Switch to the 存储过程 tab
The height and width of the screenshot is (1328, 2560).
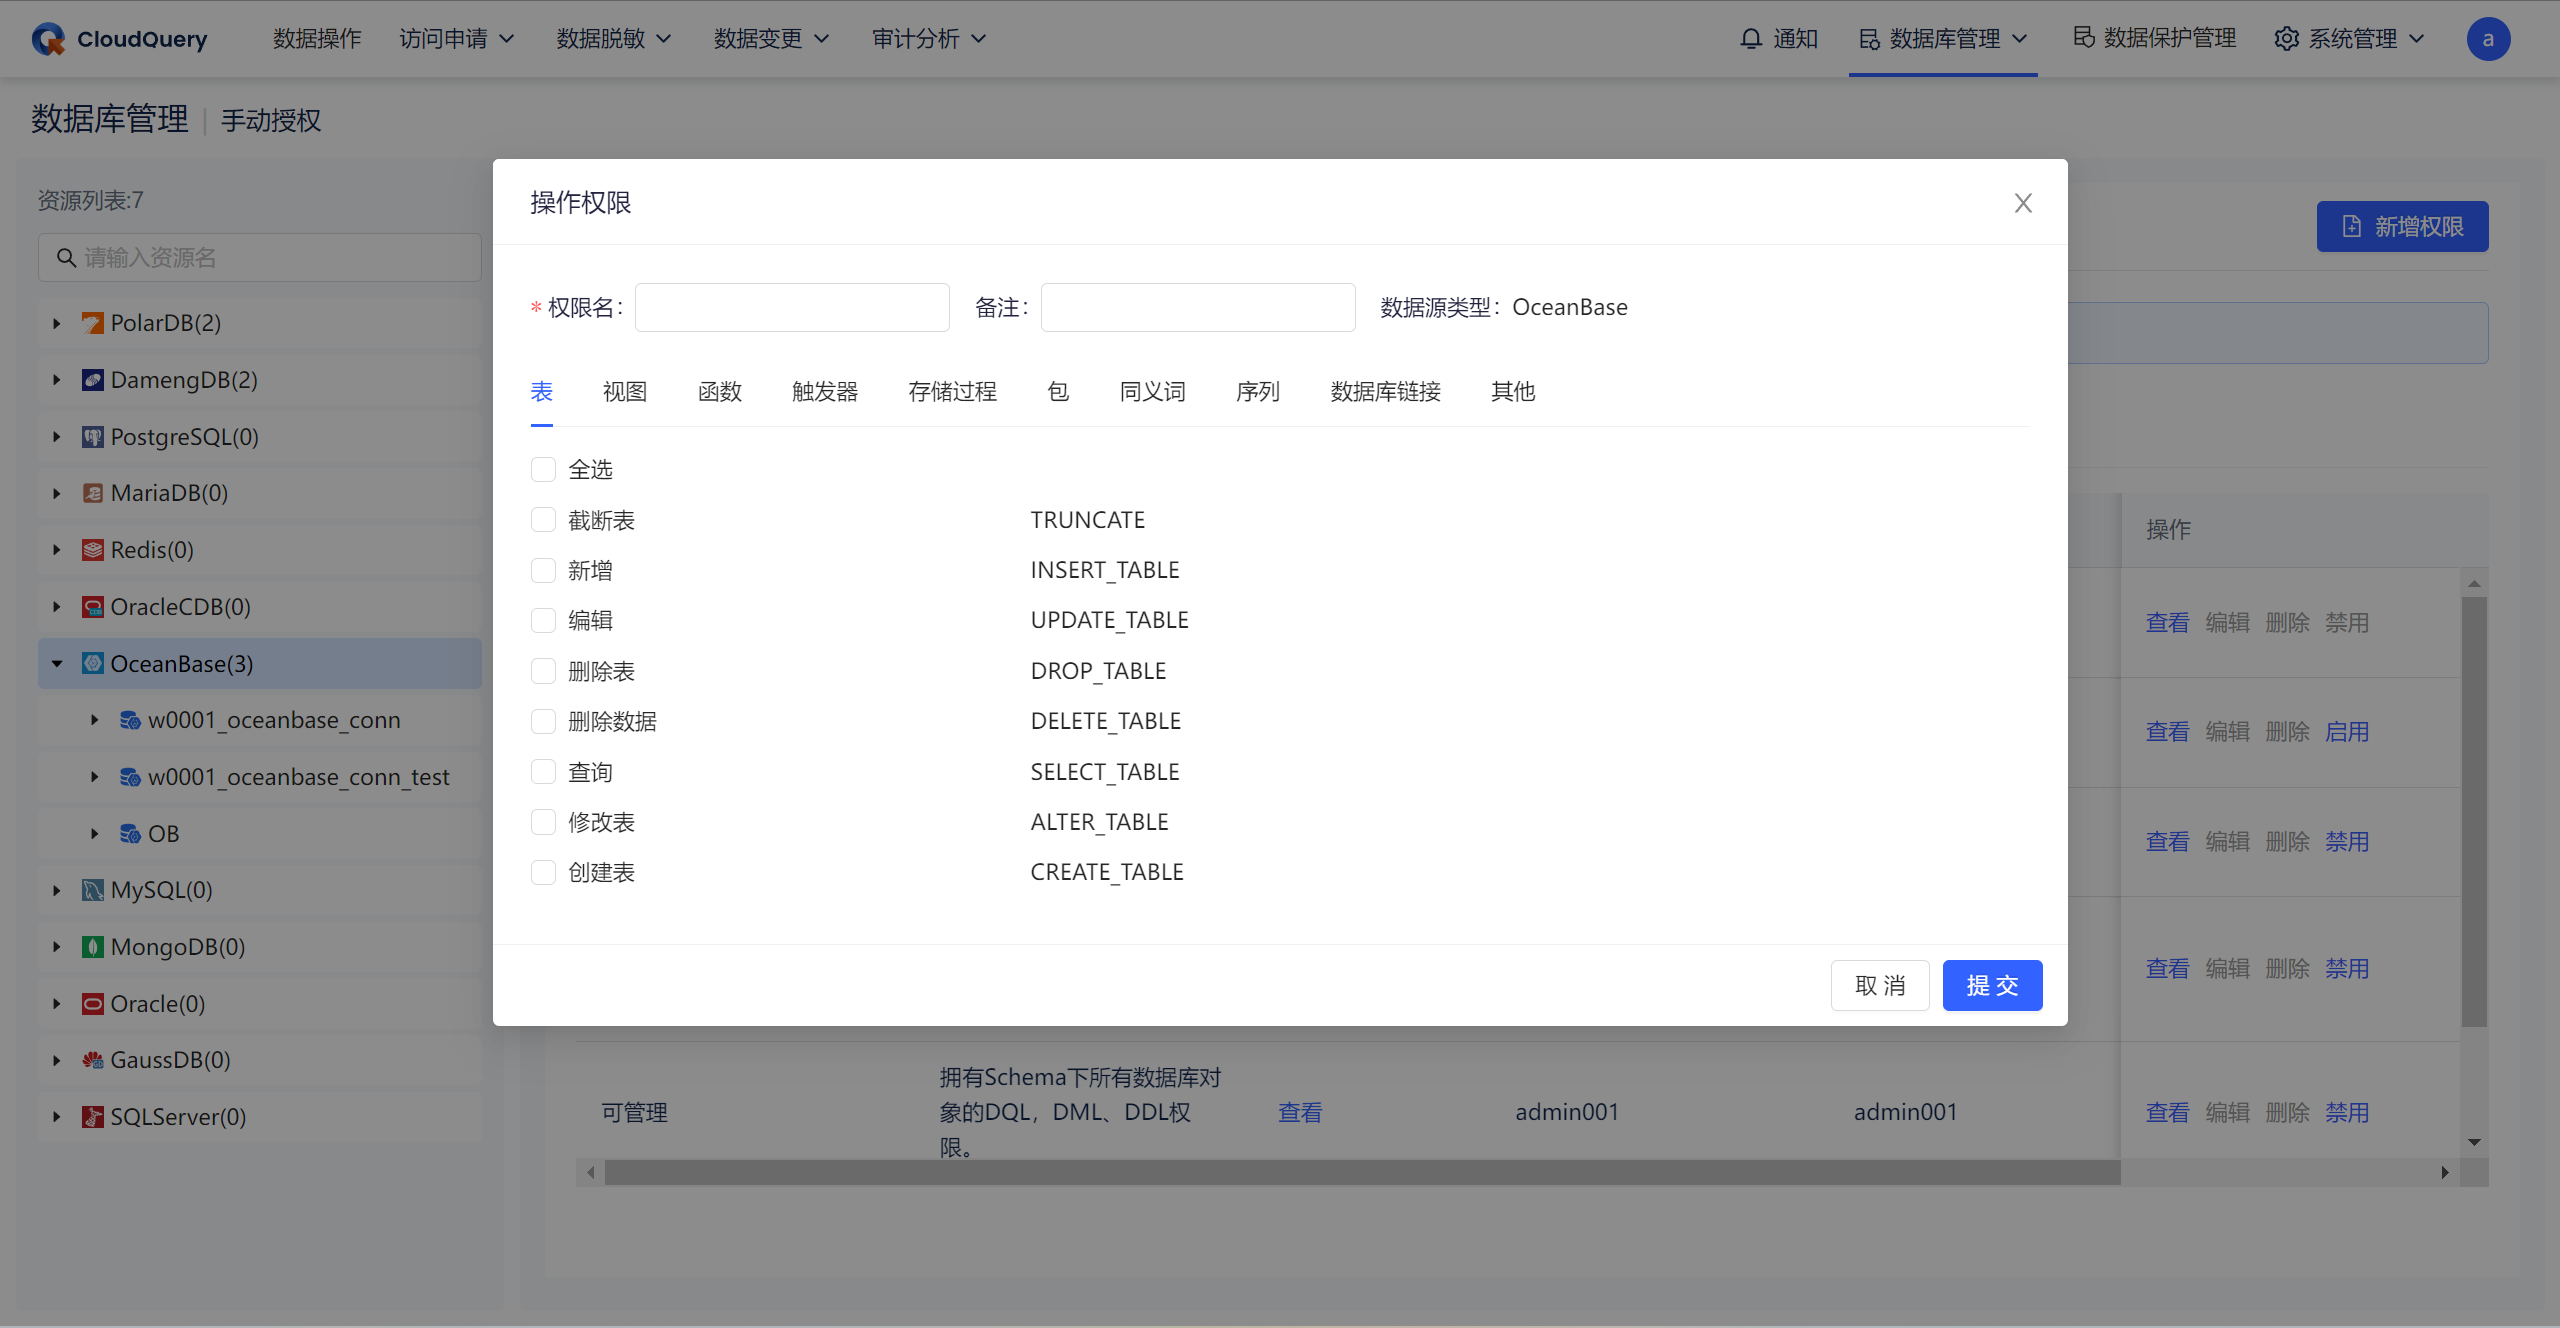[x=952, y=392]
